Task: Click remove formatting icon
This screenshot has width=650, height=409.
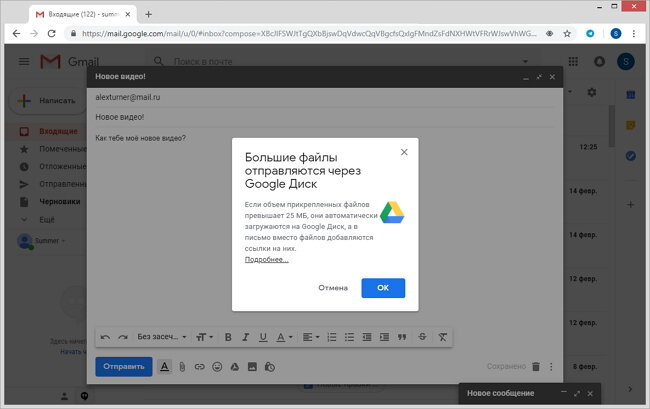Action: click(442, 337)
